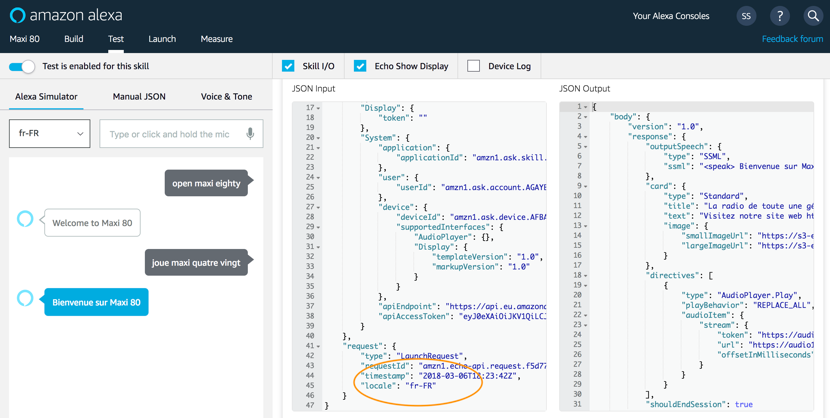
Task: Switch to the Manual JSON tab
Action: coord(139,96)
